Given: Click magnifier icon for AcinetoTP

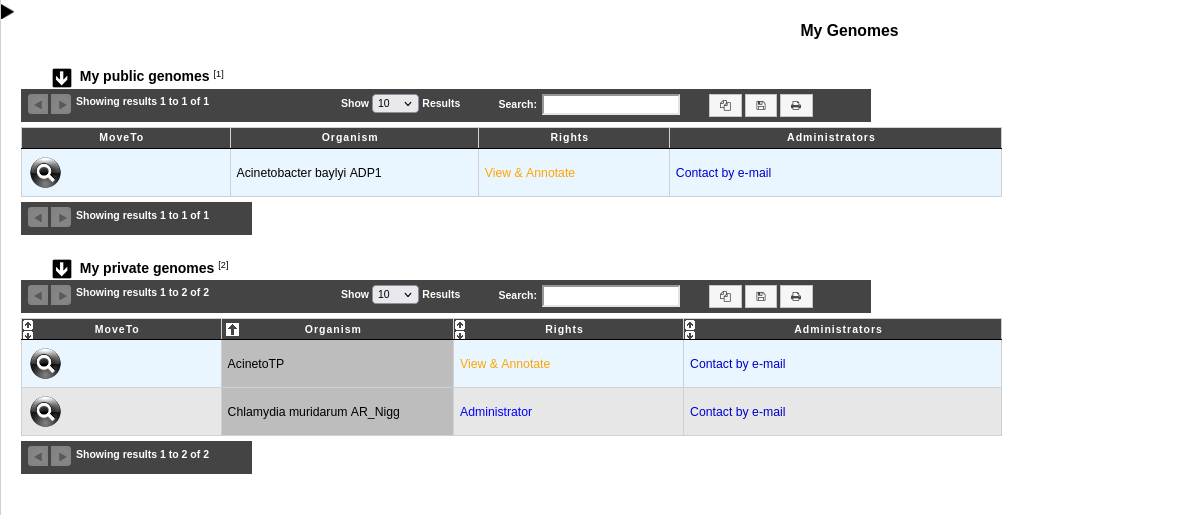Looking at the screenshot, I should pyautogui.click(x=45, y=364).
